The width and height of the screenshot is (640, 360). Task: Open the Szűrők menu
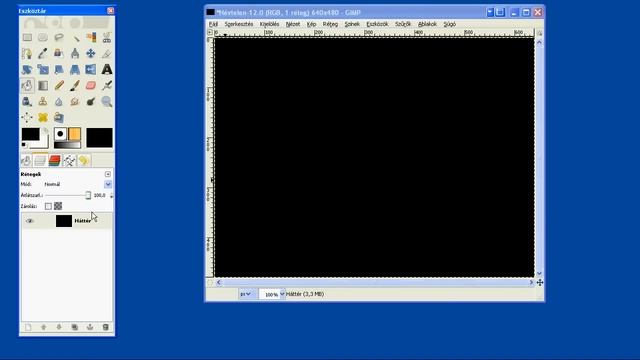pos(403,24)
